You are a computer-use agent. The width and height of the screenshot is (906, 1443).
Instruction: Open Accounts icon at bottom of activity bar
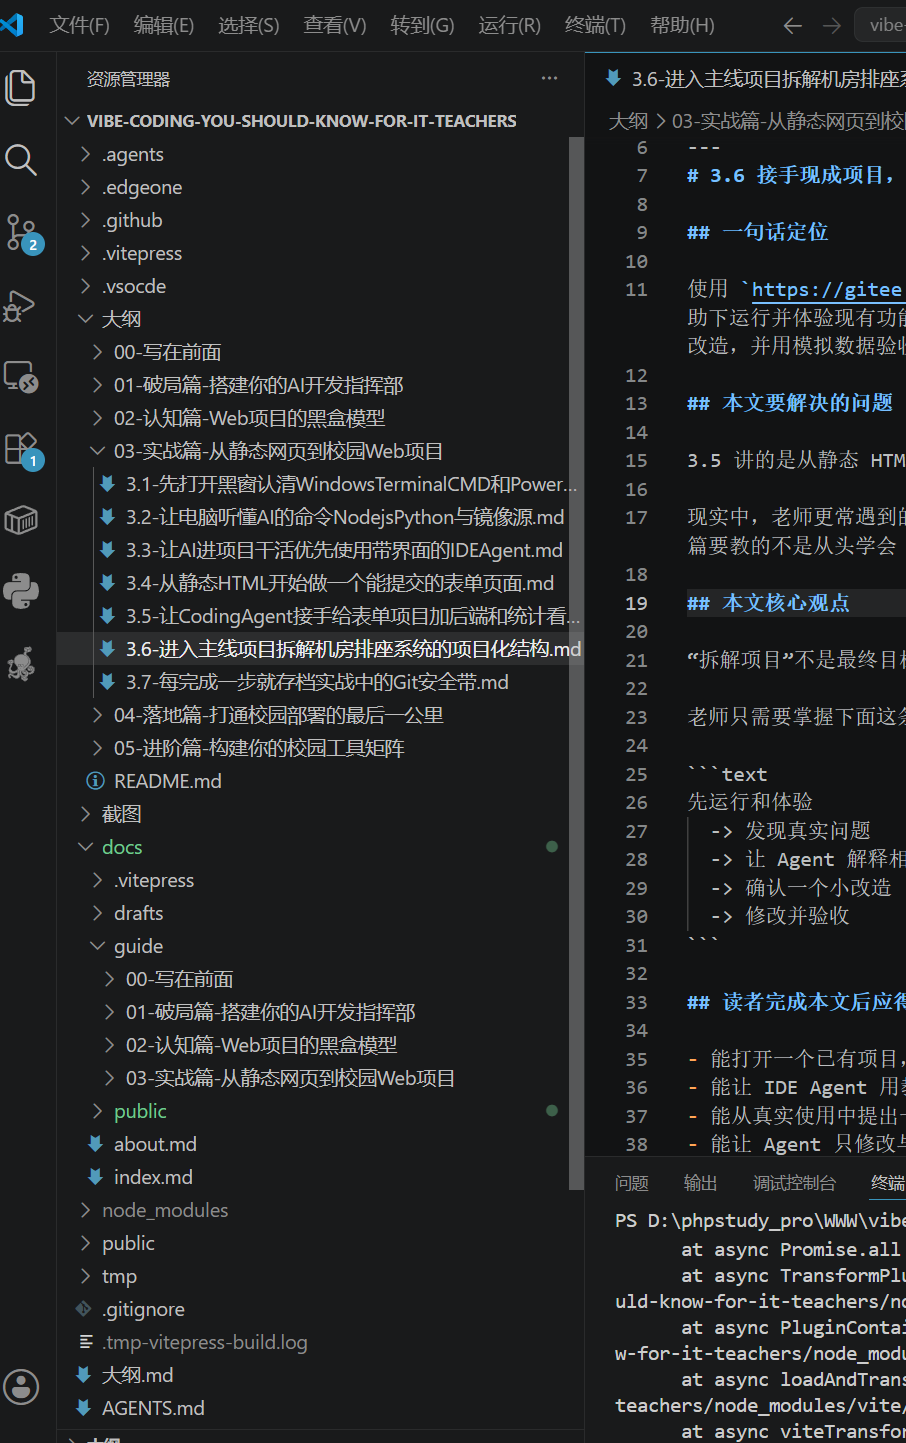[21, 1387]
